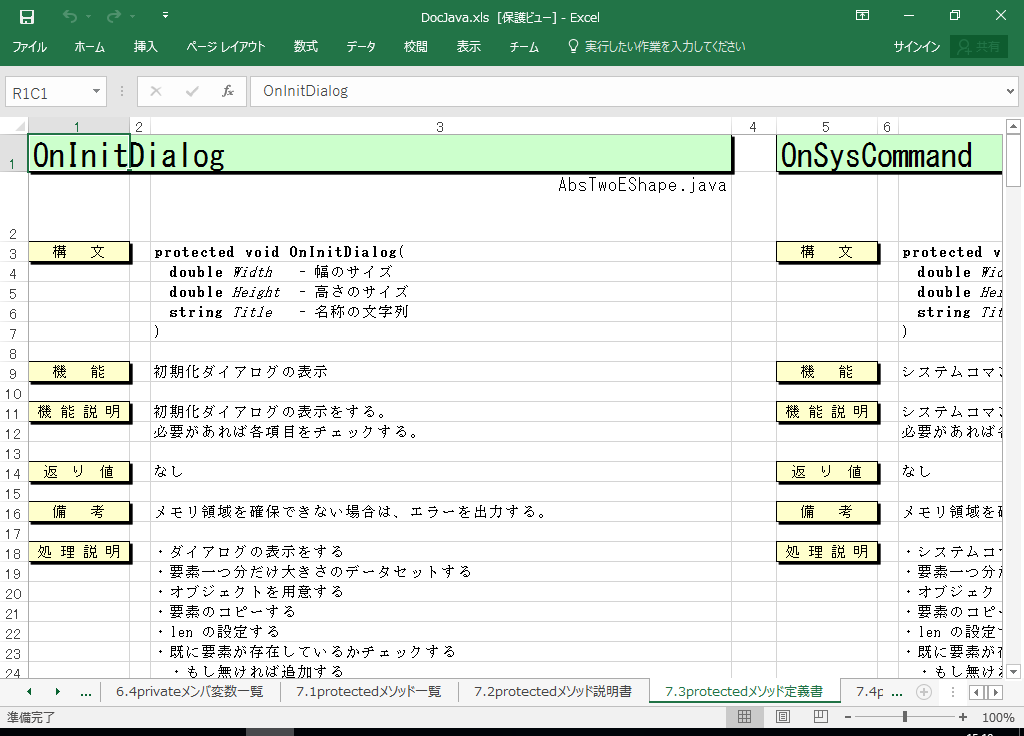Click the Undo arrow icon
This screenshot has height=736, width=1024.
pos(69,16)
